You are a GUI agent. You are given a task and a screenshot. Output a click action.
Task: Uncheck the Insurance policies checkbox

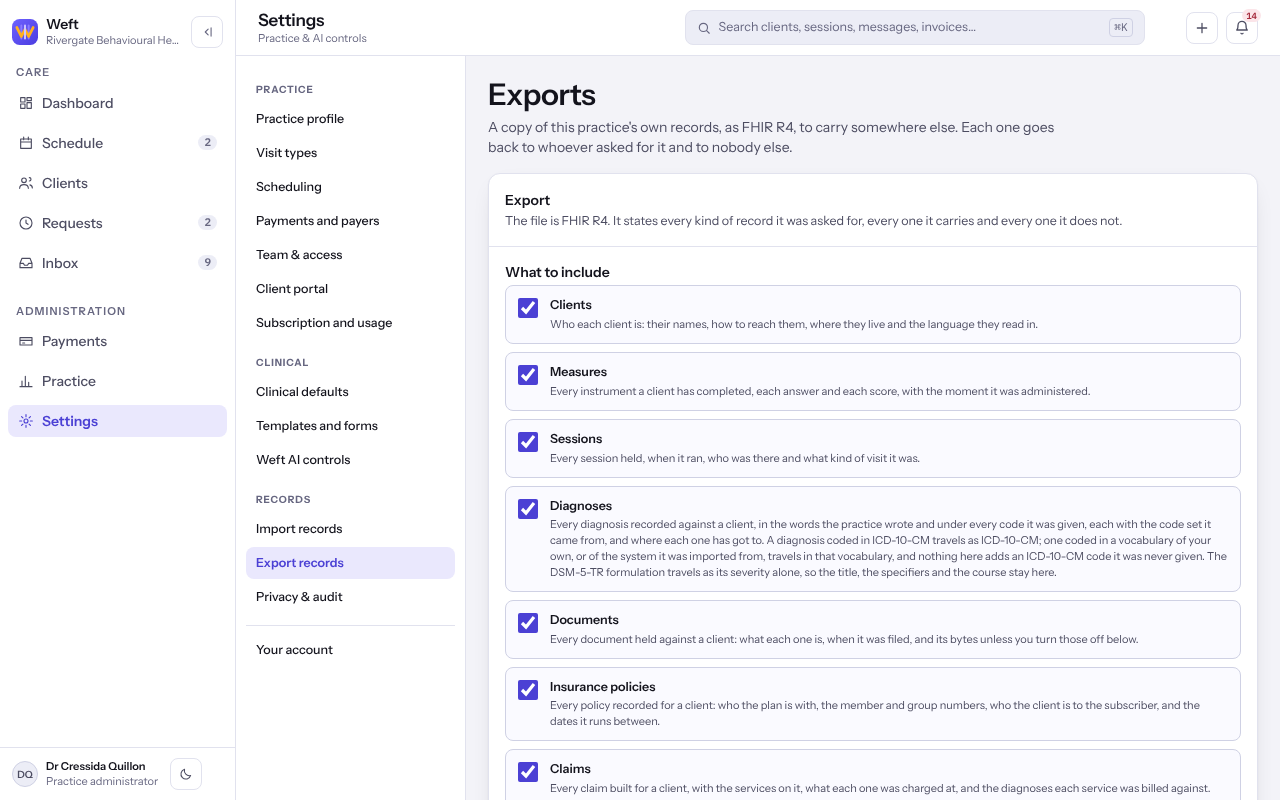pos(528,690)
